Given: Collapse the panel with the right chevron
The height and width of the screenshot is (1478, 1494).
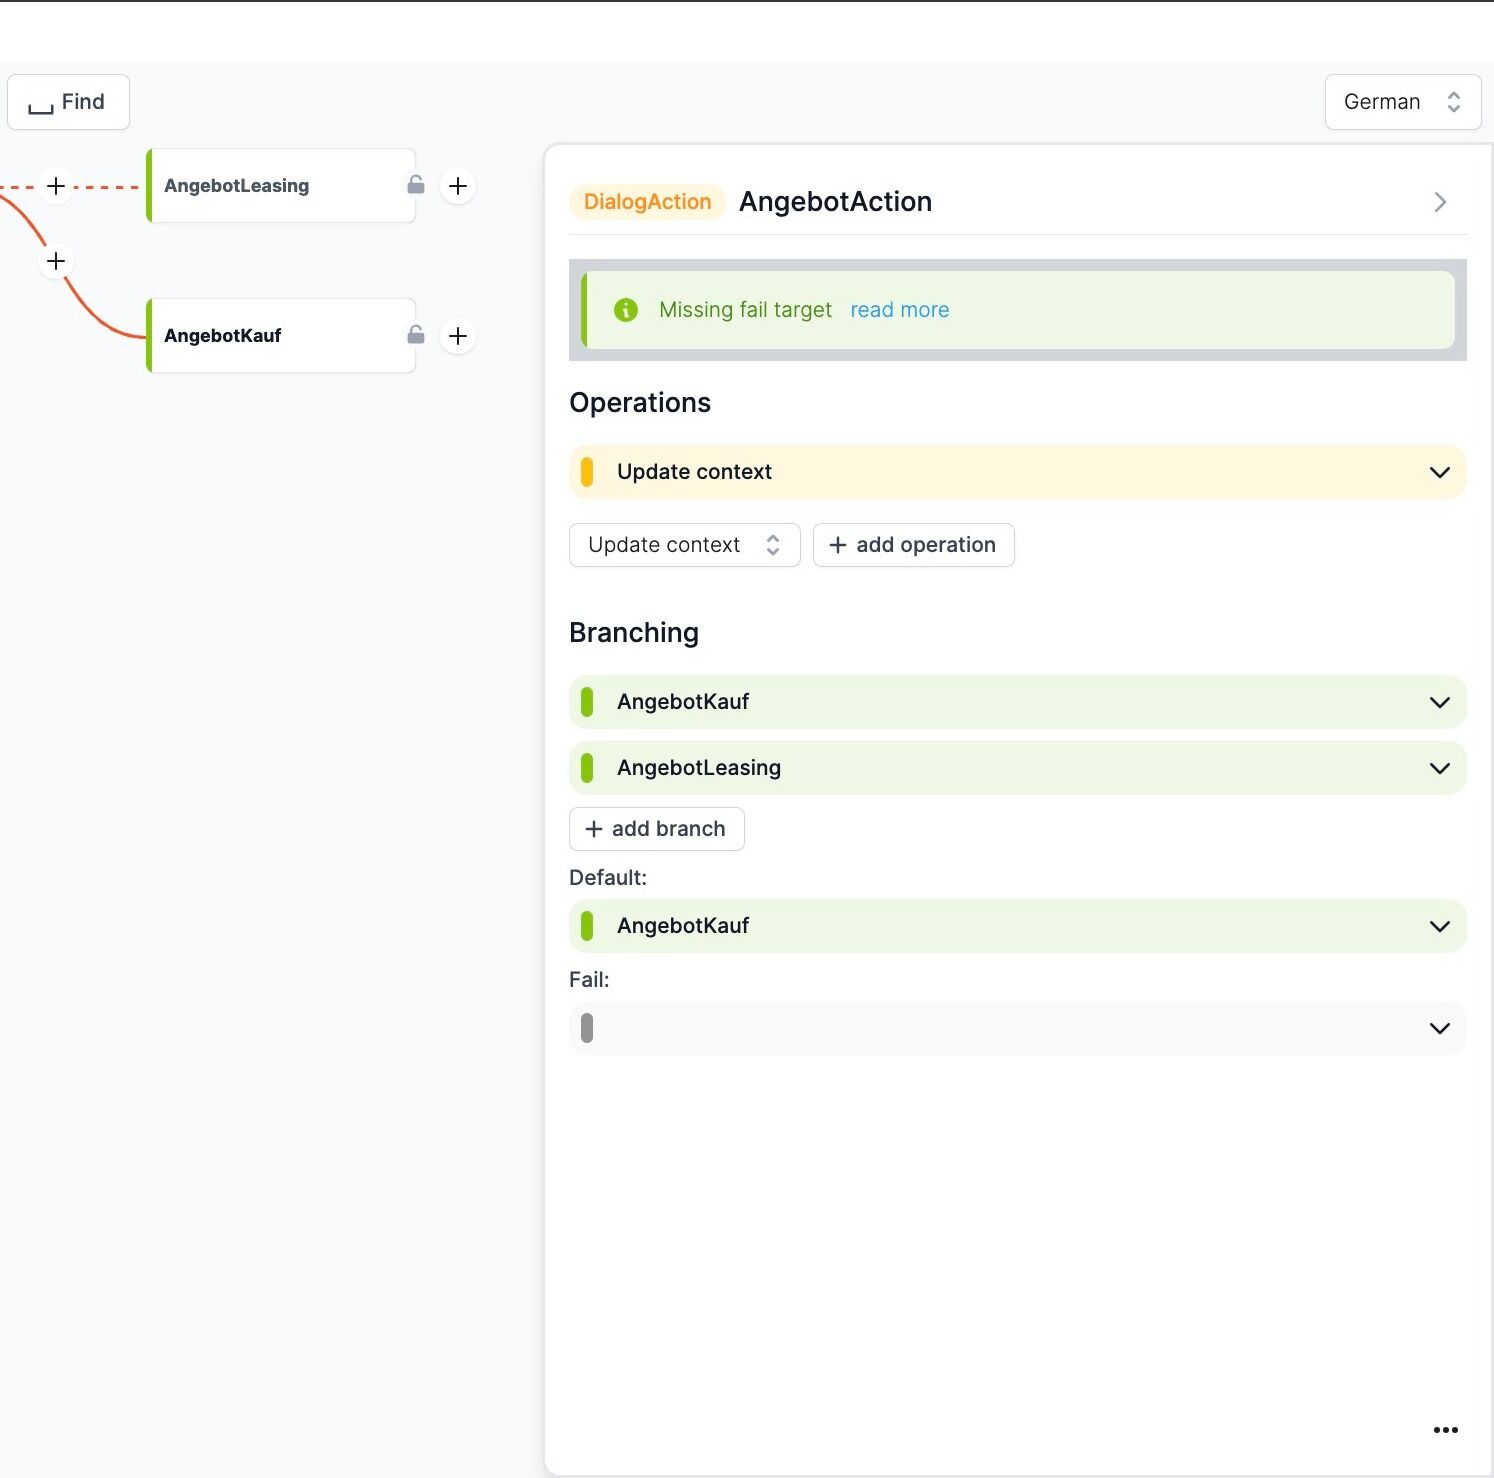Looking at the screenshot, I should point(1440,202).
